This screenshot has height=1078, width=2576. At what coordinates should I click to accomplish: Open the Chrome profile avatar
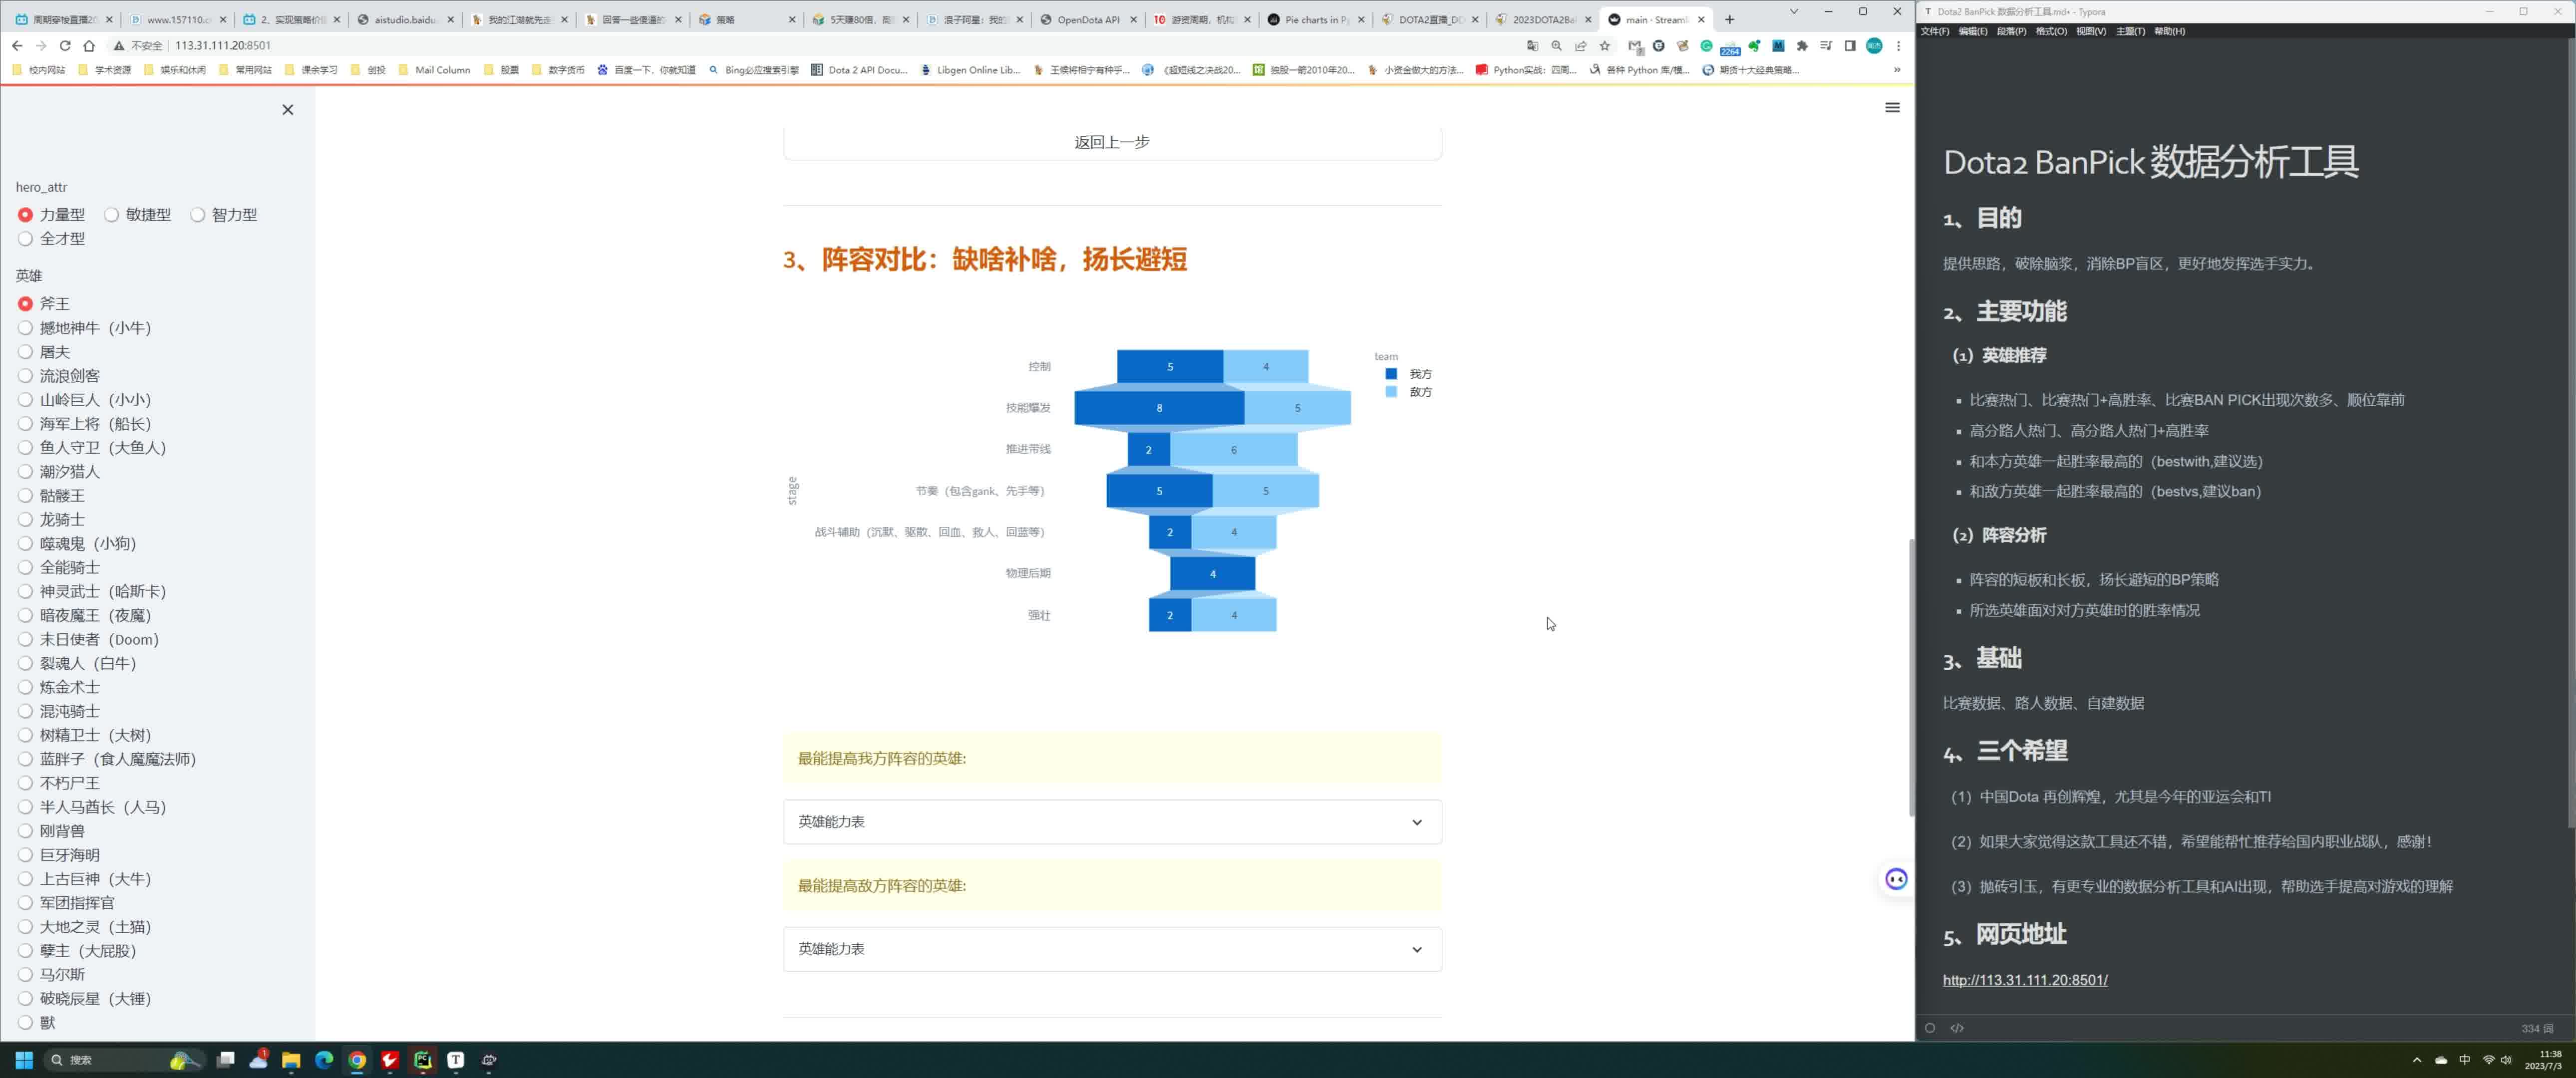click(x=1874, y=45)
